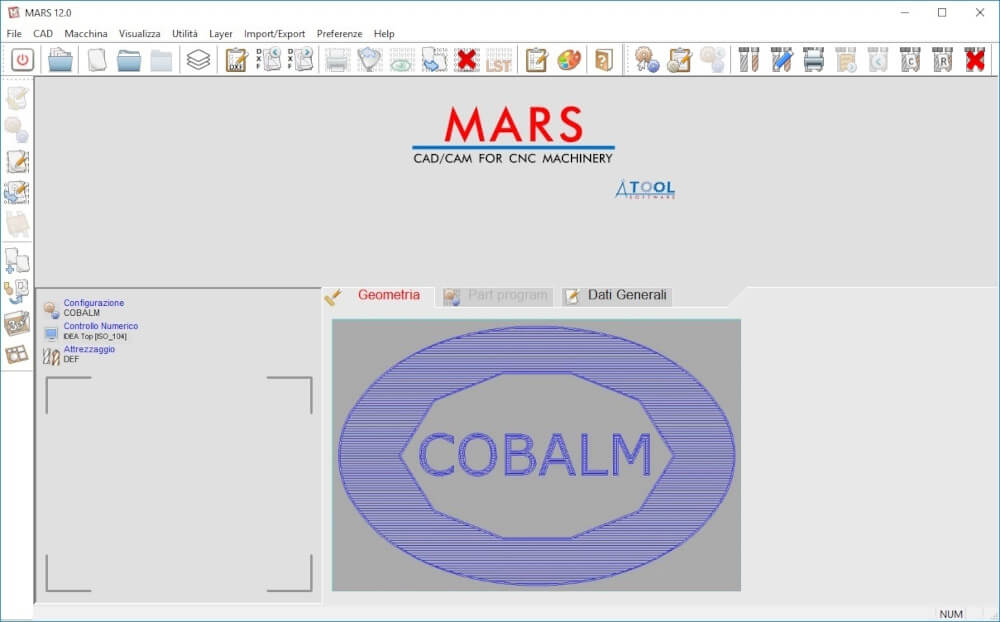1000x622 pixels.
Task: Click the COBALM geometry preview thumbnail
Action: [536, 455]
